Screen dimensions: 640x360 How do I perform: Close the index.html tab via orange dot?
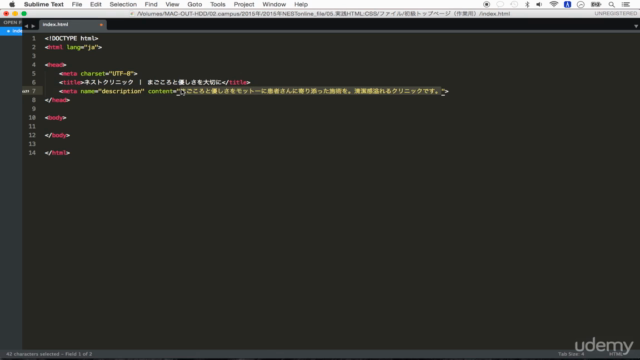[x=101, y=25]
